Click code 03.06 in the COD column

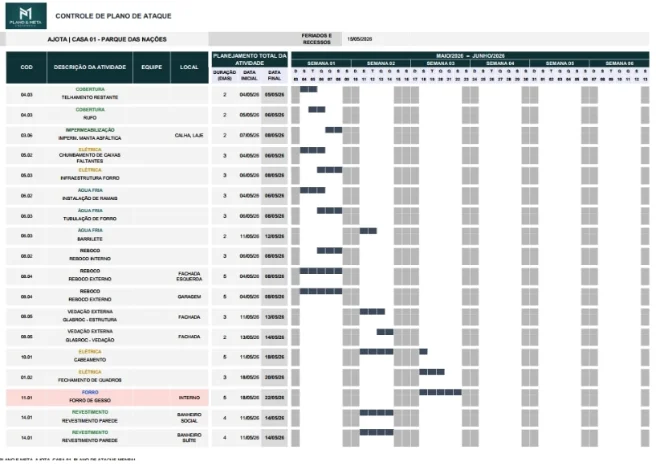tap(26, 135)
